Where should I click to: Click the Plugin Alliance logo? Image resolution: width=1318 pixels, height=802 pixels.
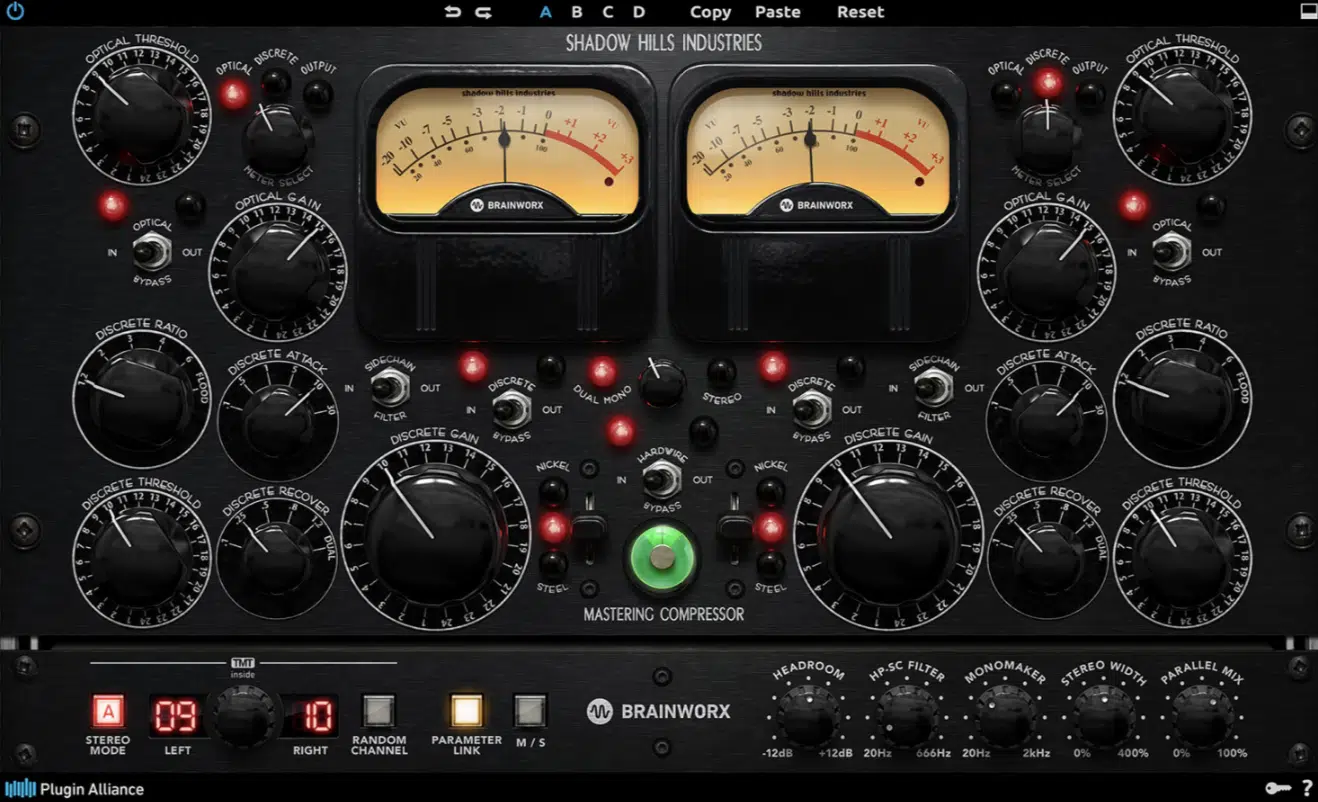[74, 789]
